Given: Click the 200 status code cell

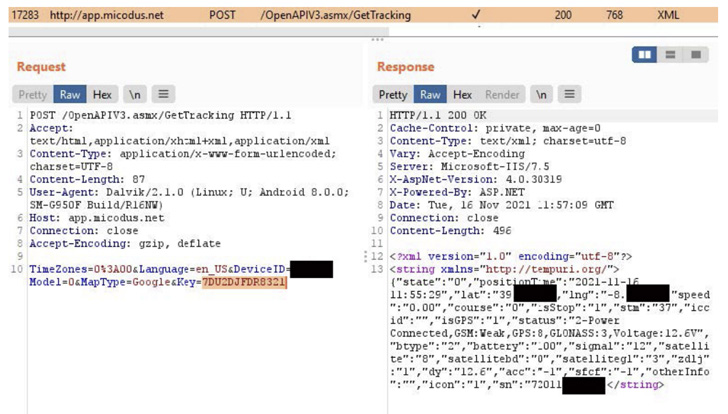Looking at the screenshot, I should click(x=564, y=16).
